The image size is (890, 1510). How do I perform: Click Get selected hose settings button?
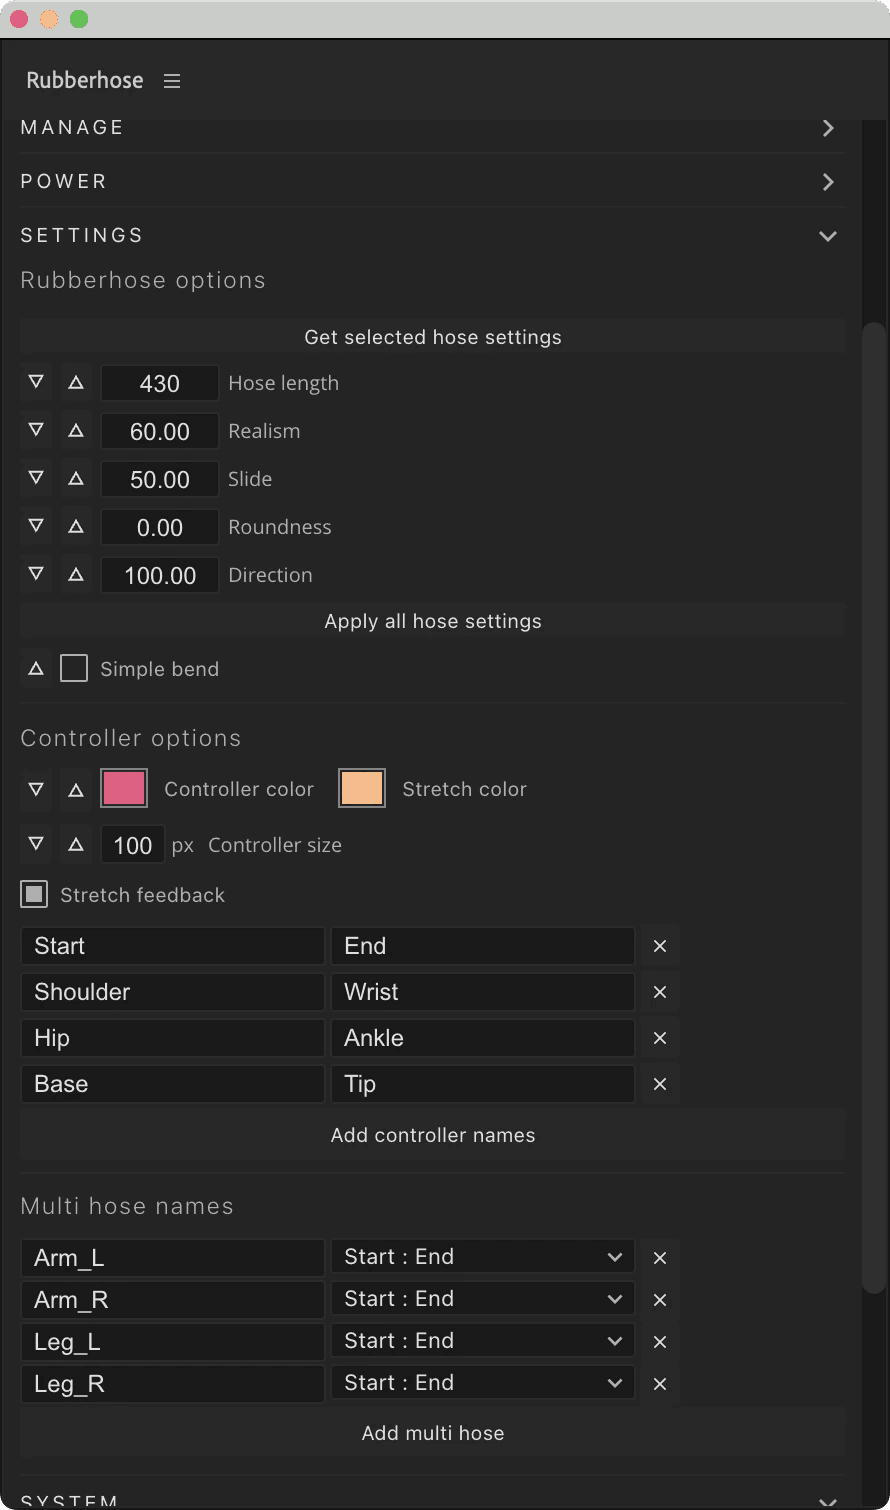pyautogui.click(x=433, y=337)
